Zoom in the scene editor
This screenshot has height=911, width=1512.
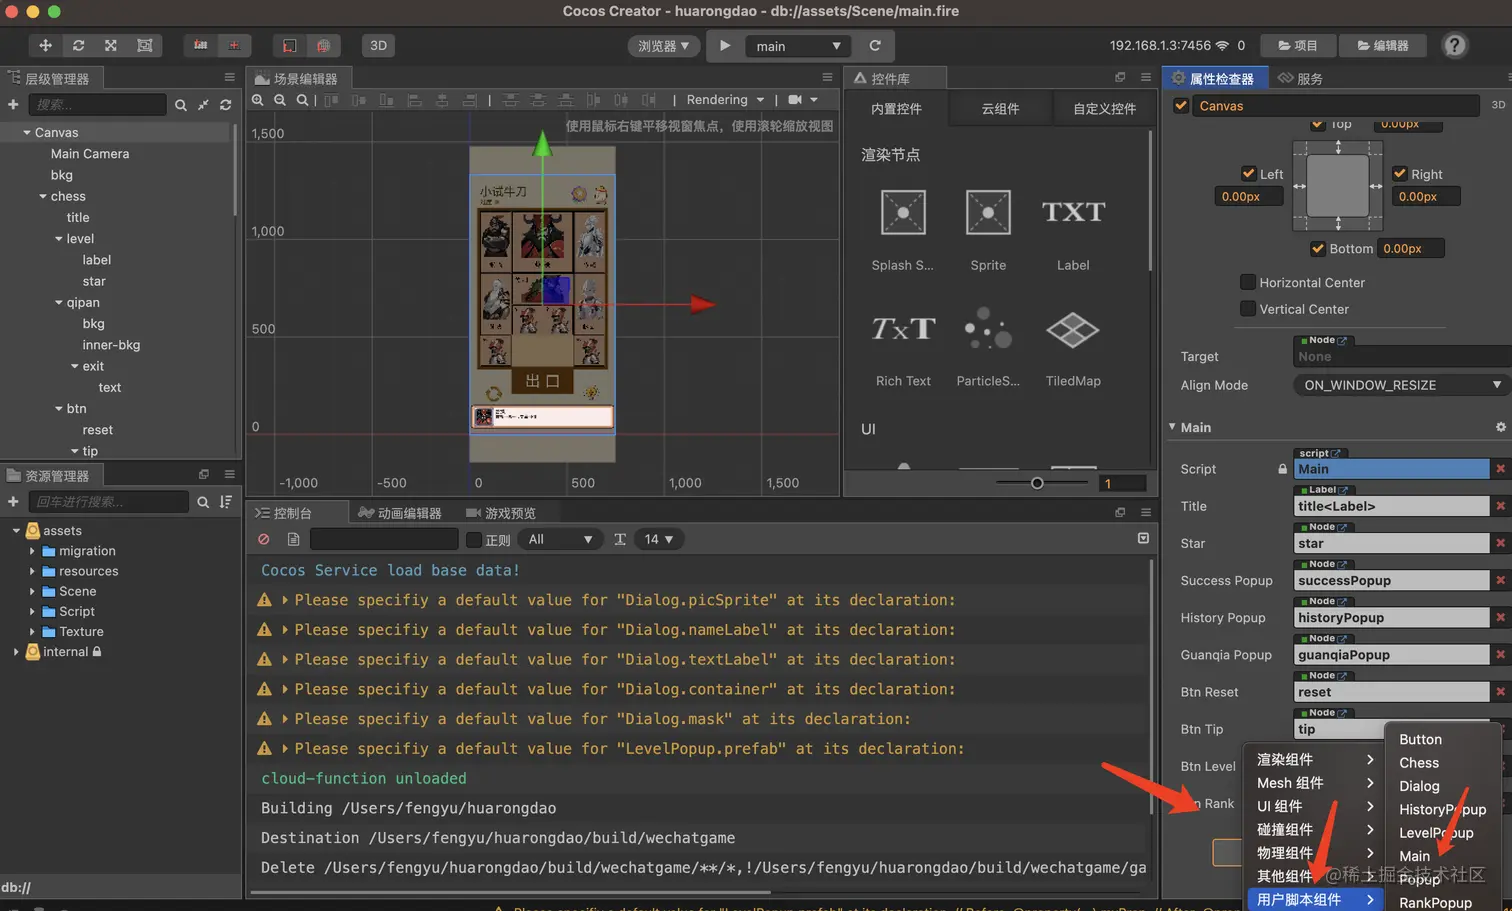click(x=258, y=100)
